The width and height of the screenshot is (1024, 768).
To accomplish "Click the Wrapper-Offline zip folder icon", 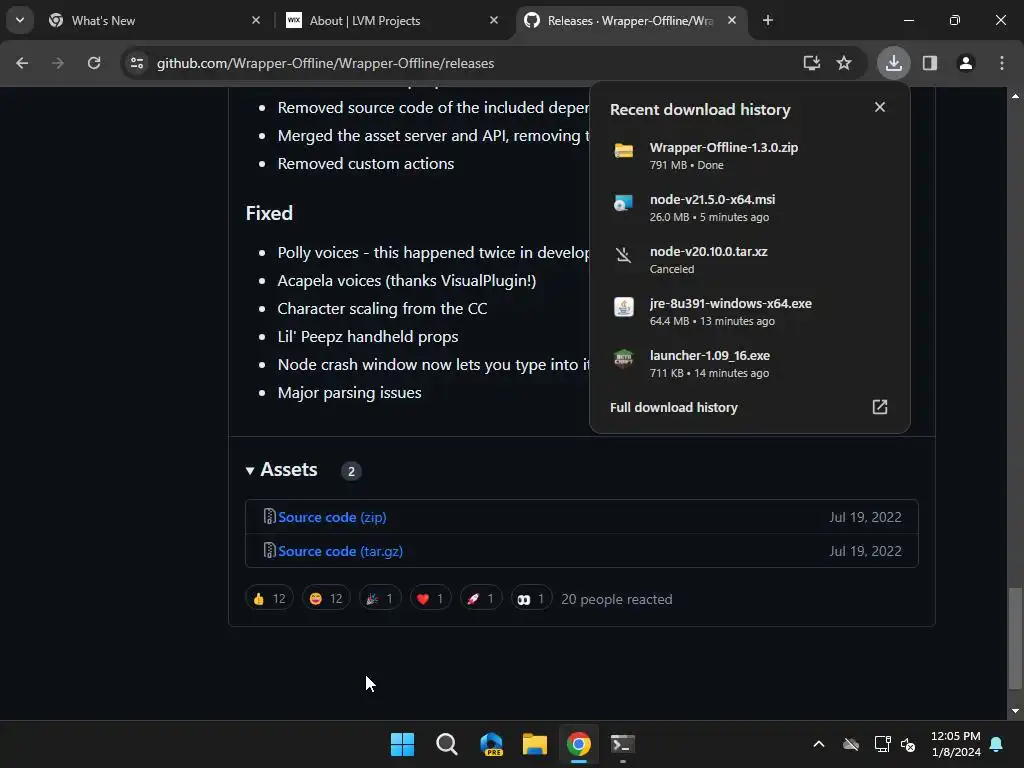I will (x=624, y=151).
